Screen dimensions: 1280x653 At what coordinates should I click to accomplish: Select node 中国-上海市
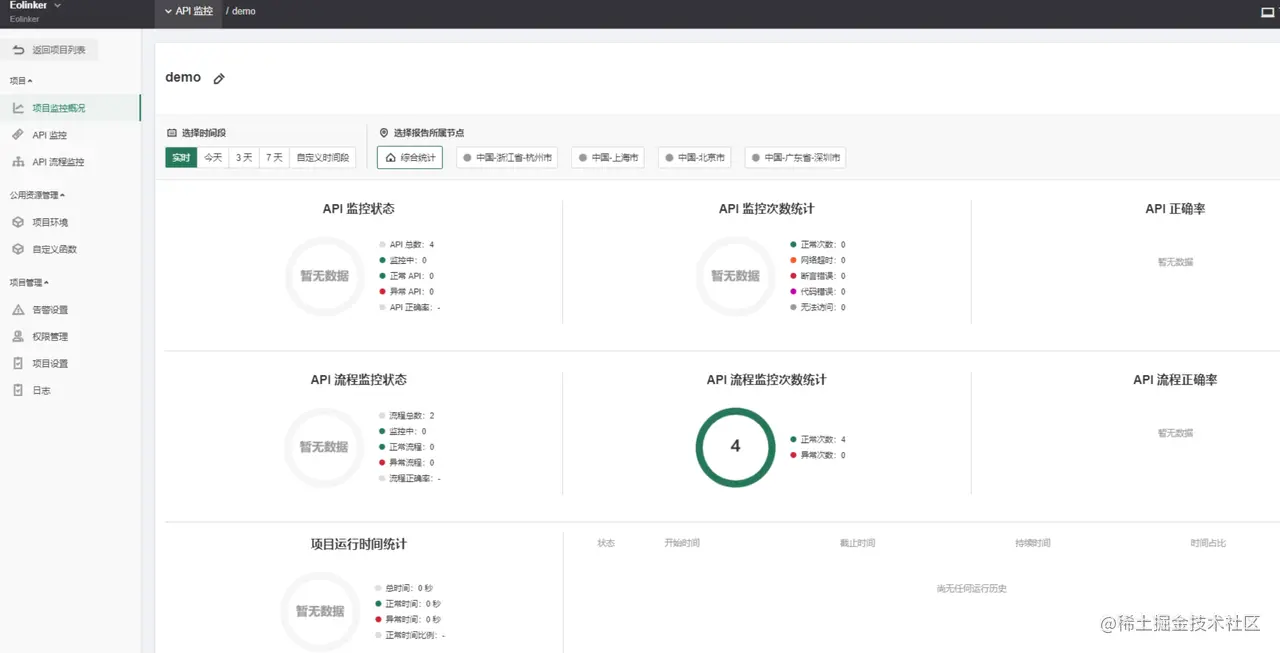point(608,158)
